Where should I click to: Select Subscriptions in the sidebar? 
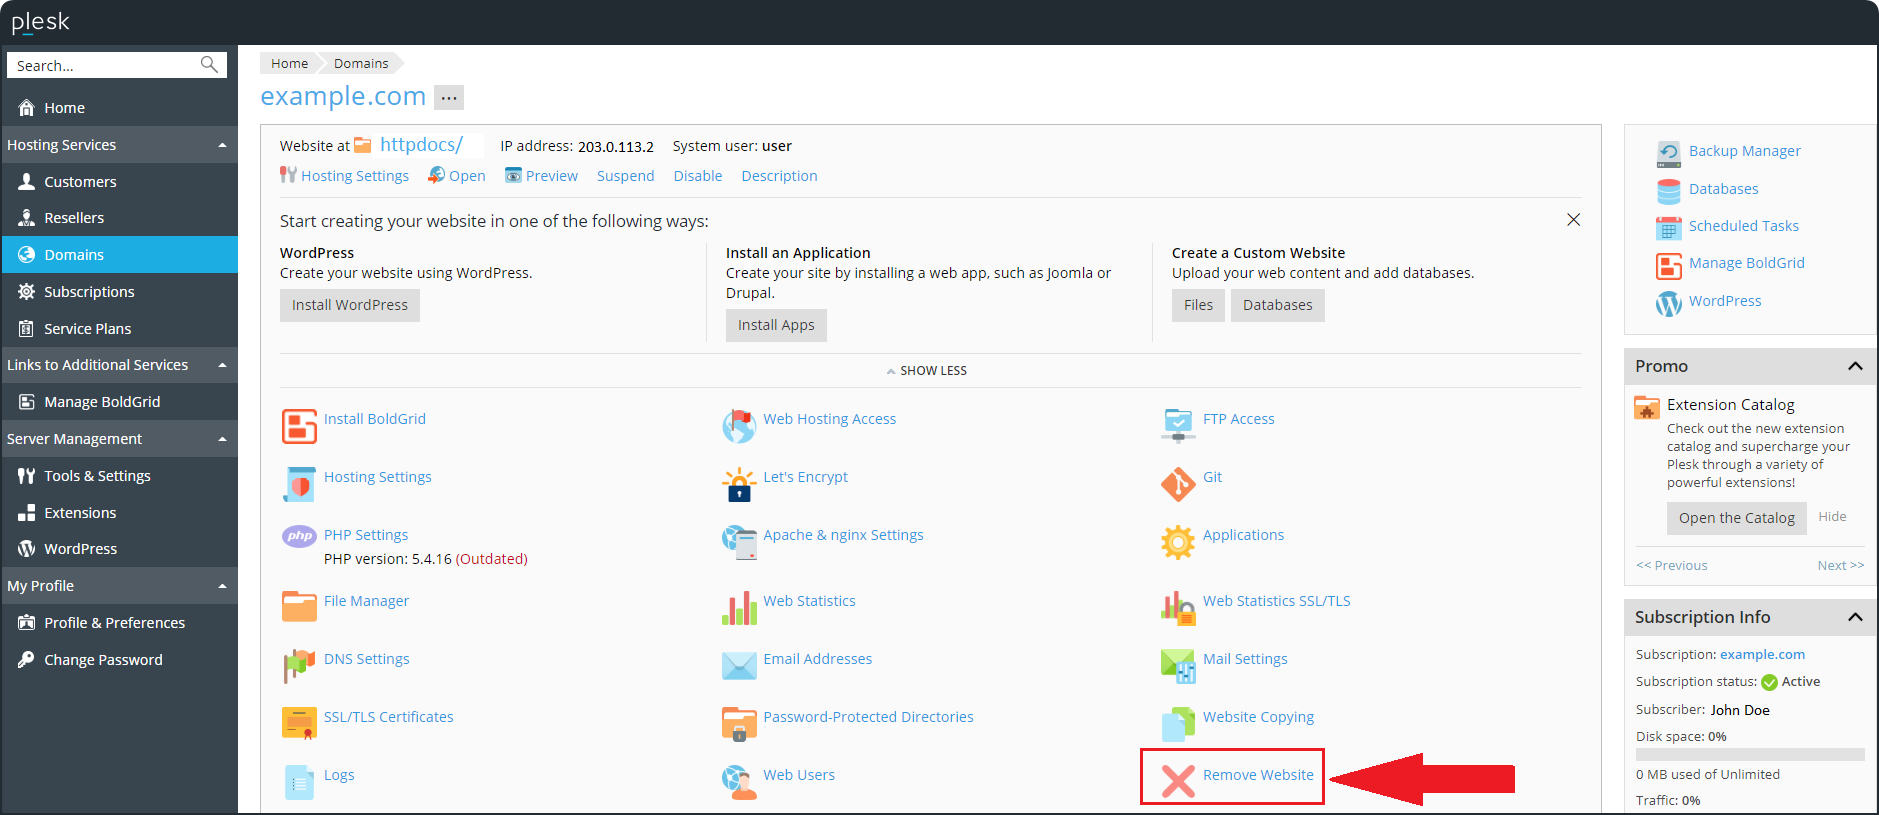89,292
